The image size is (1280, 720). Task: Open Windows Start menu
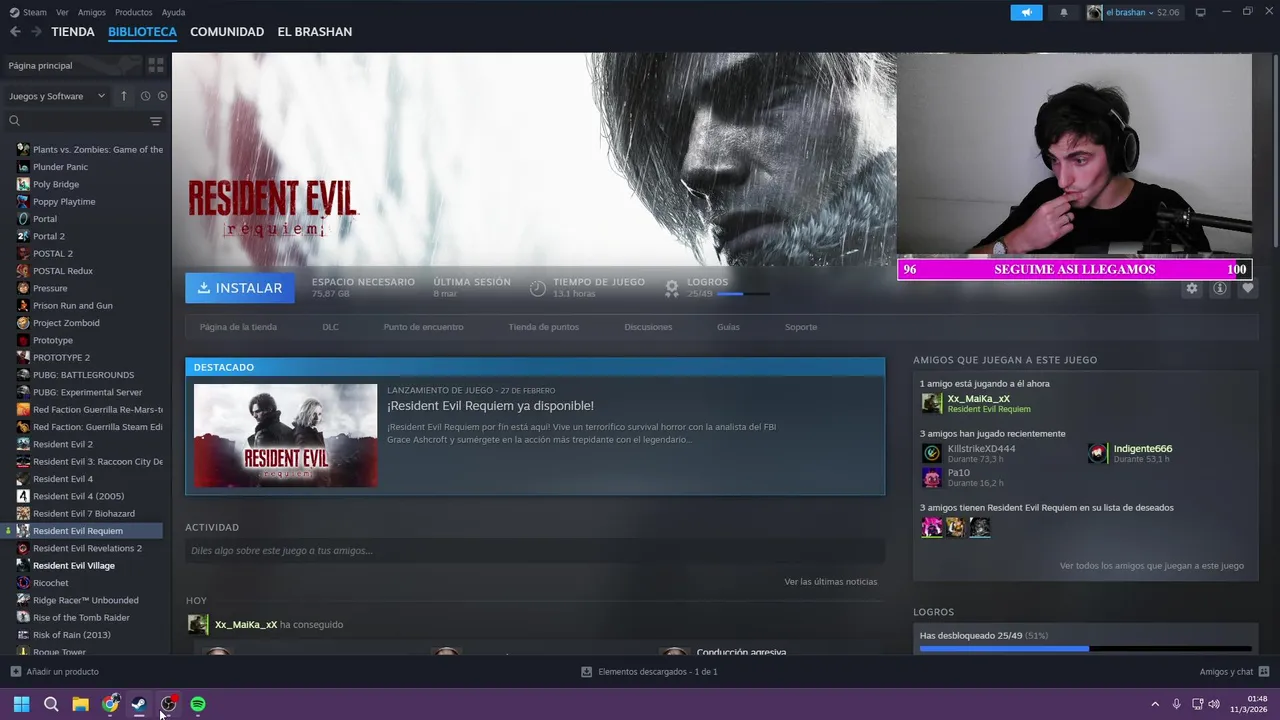pyautogui.click(x=21, y=704)
